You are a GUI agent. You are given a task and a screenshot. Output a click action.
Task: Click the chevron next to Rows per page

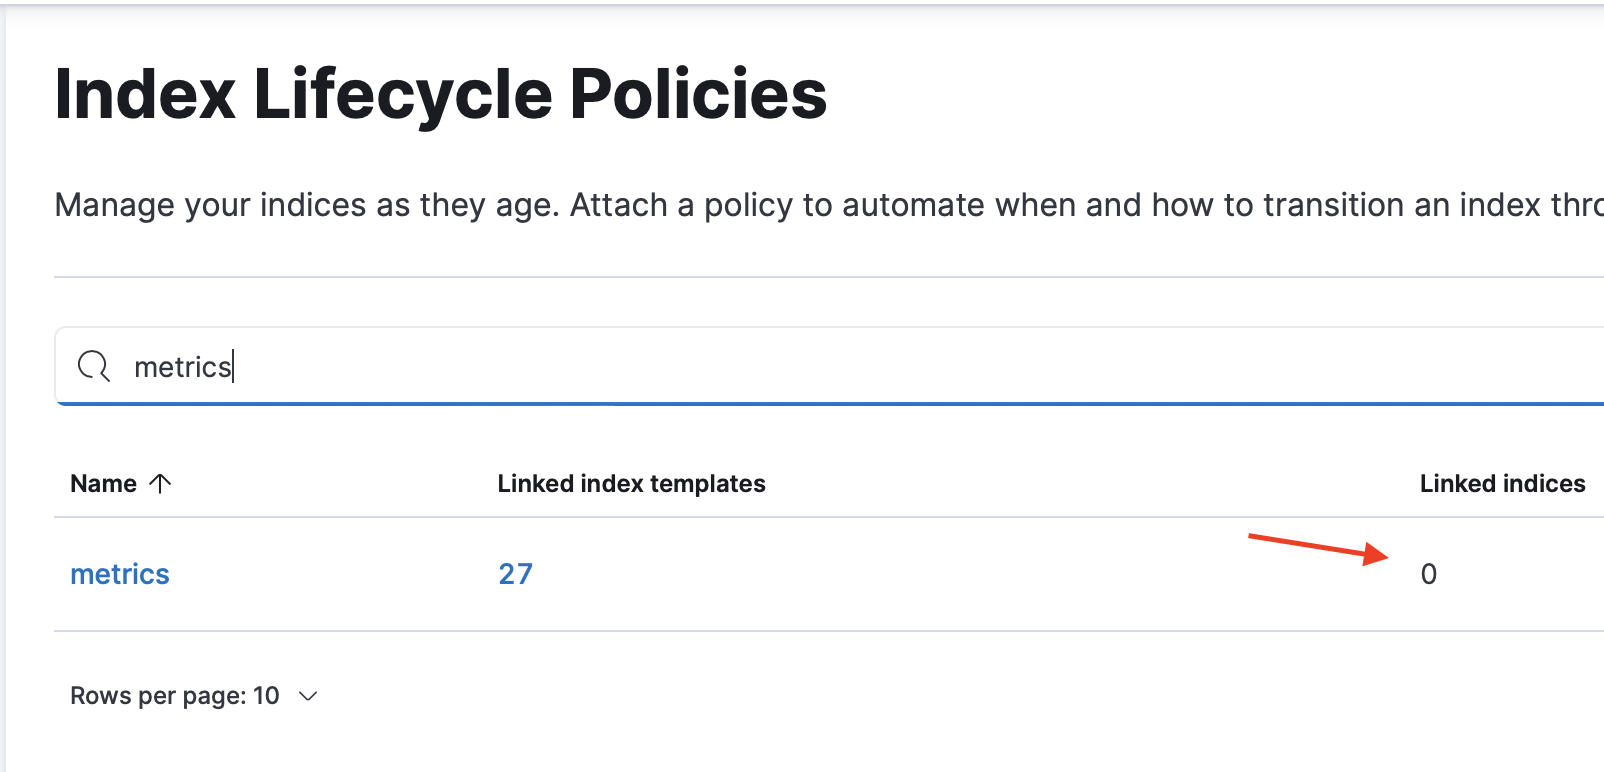point(308,696)
